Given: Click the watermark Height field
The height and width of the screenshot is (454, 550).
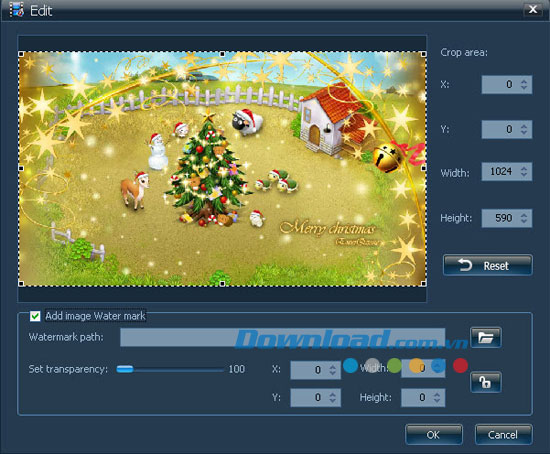Looking at the screenshot, I should (x=423, y=398).
